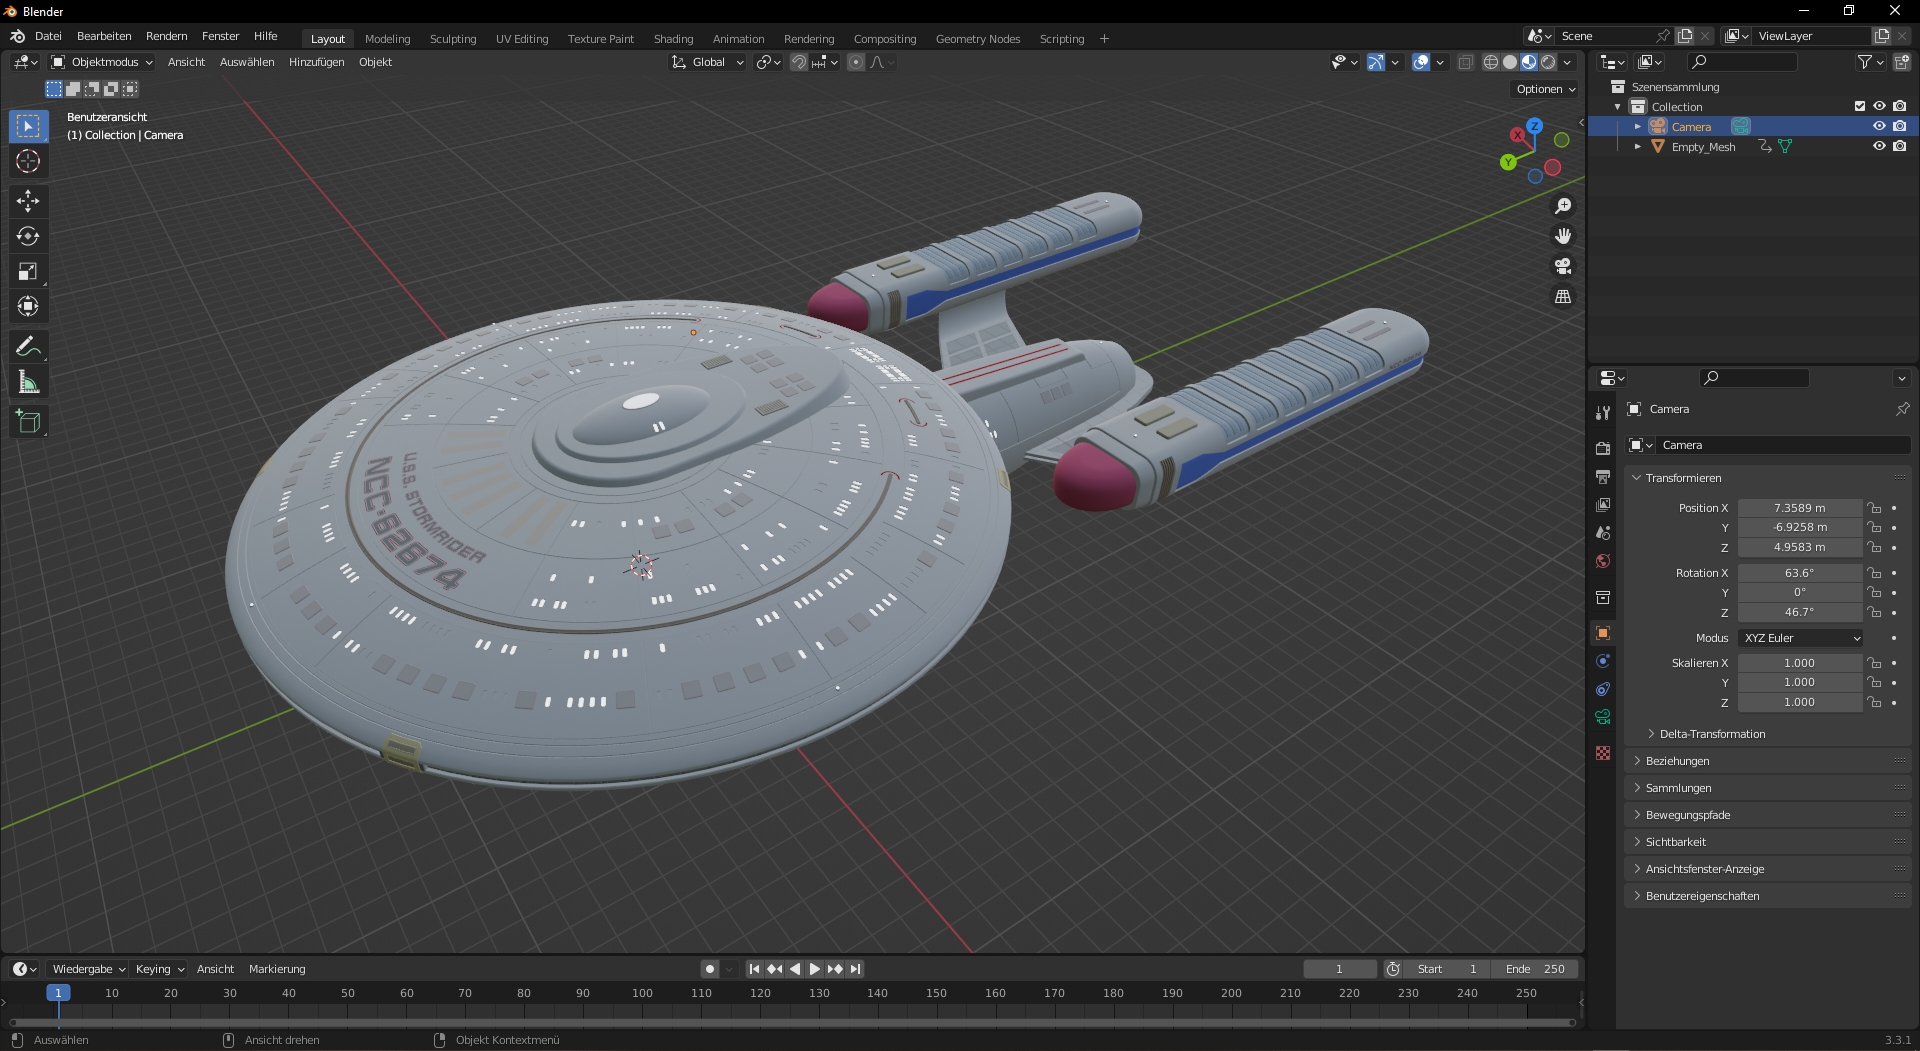Image resolution: width=1920 pixels, height=1051 pixels.
Task: Activate the Transform tool
Action: [28, 306]
